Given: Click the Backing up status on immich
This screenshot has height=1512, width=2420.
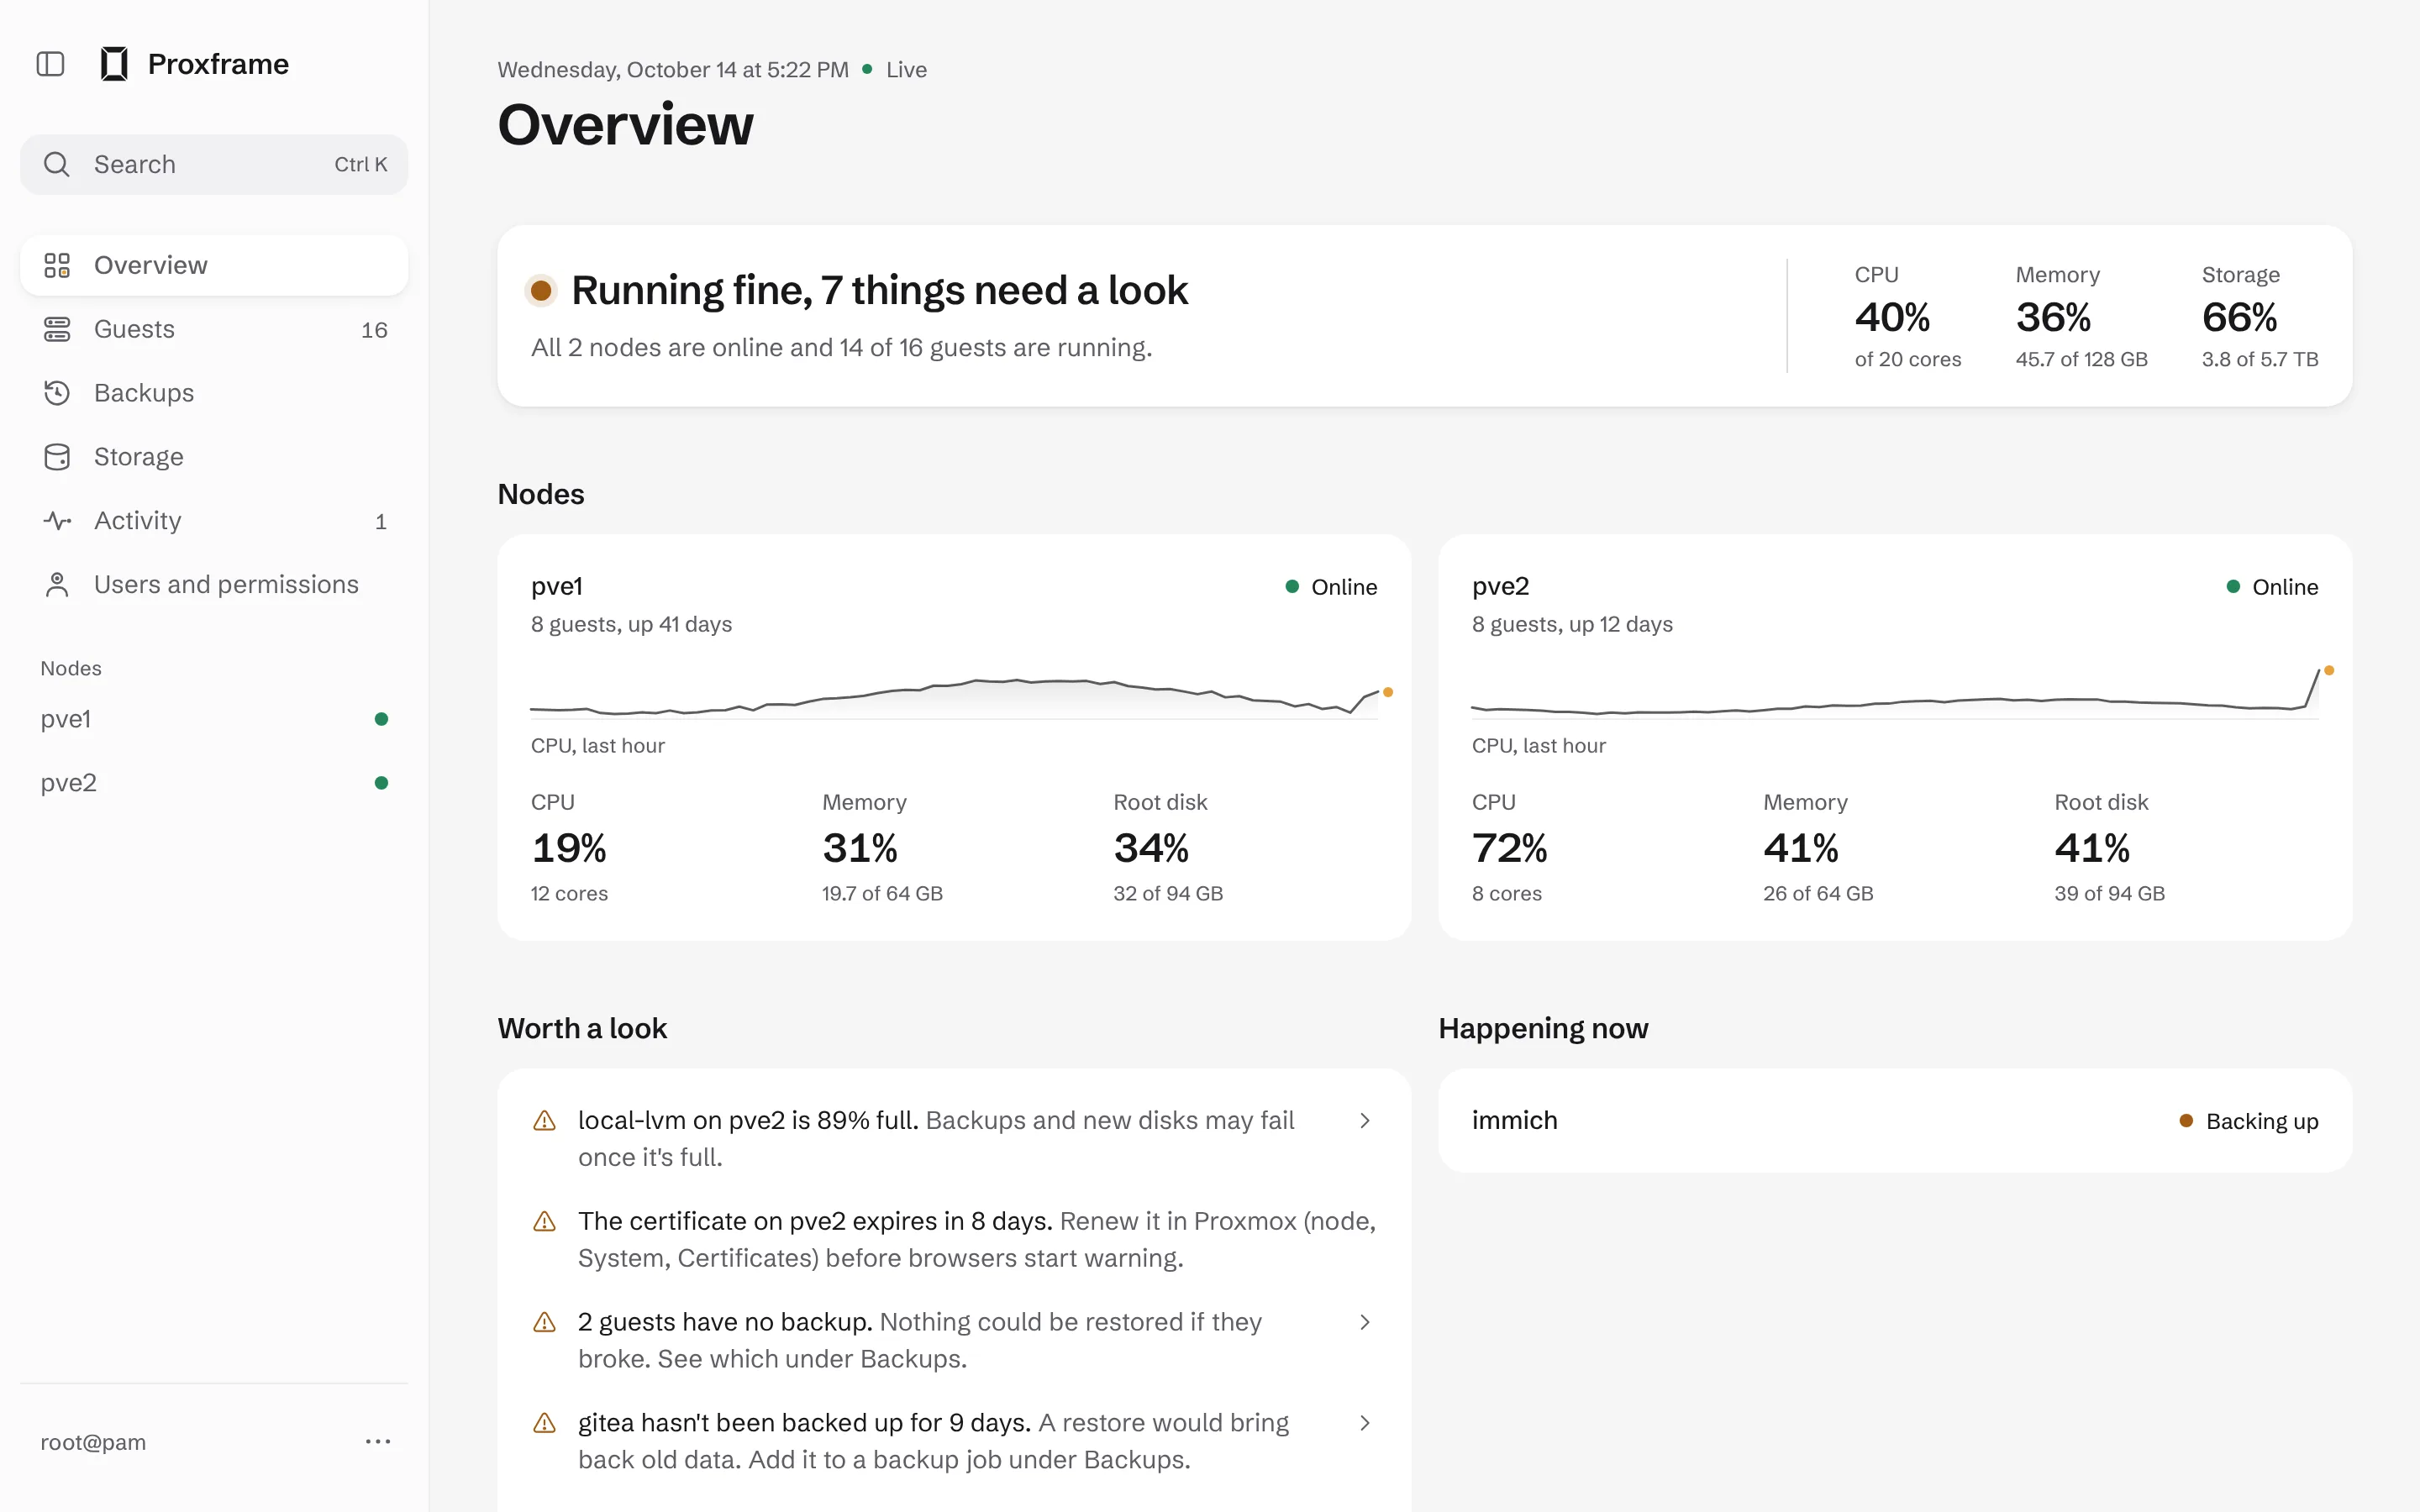Looking at the screenshot, I should tap(2249, 1121).
